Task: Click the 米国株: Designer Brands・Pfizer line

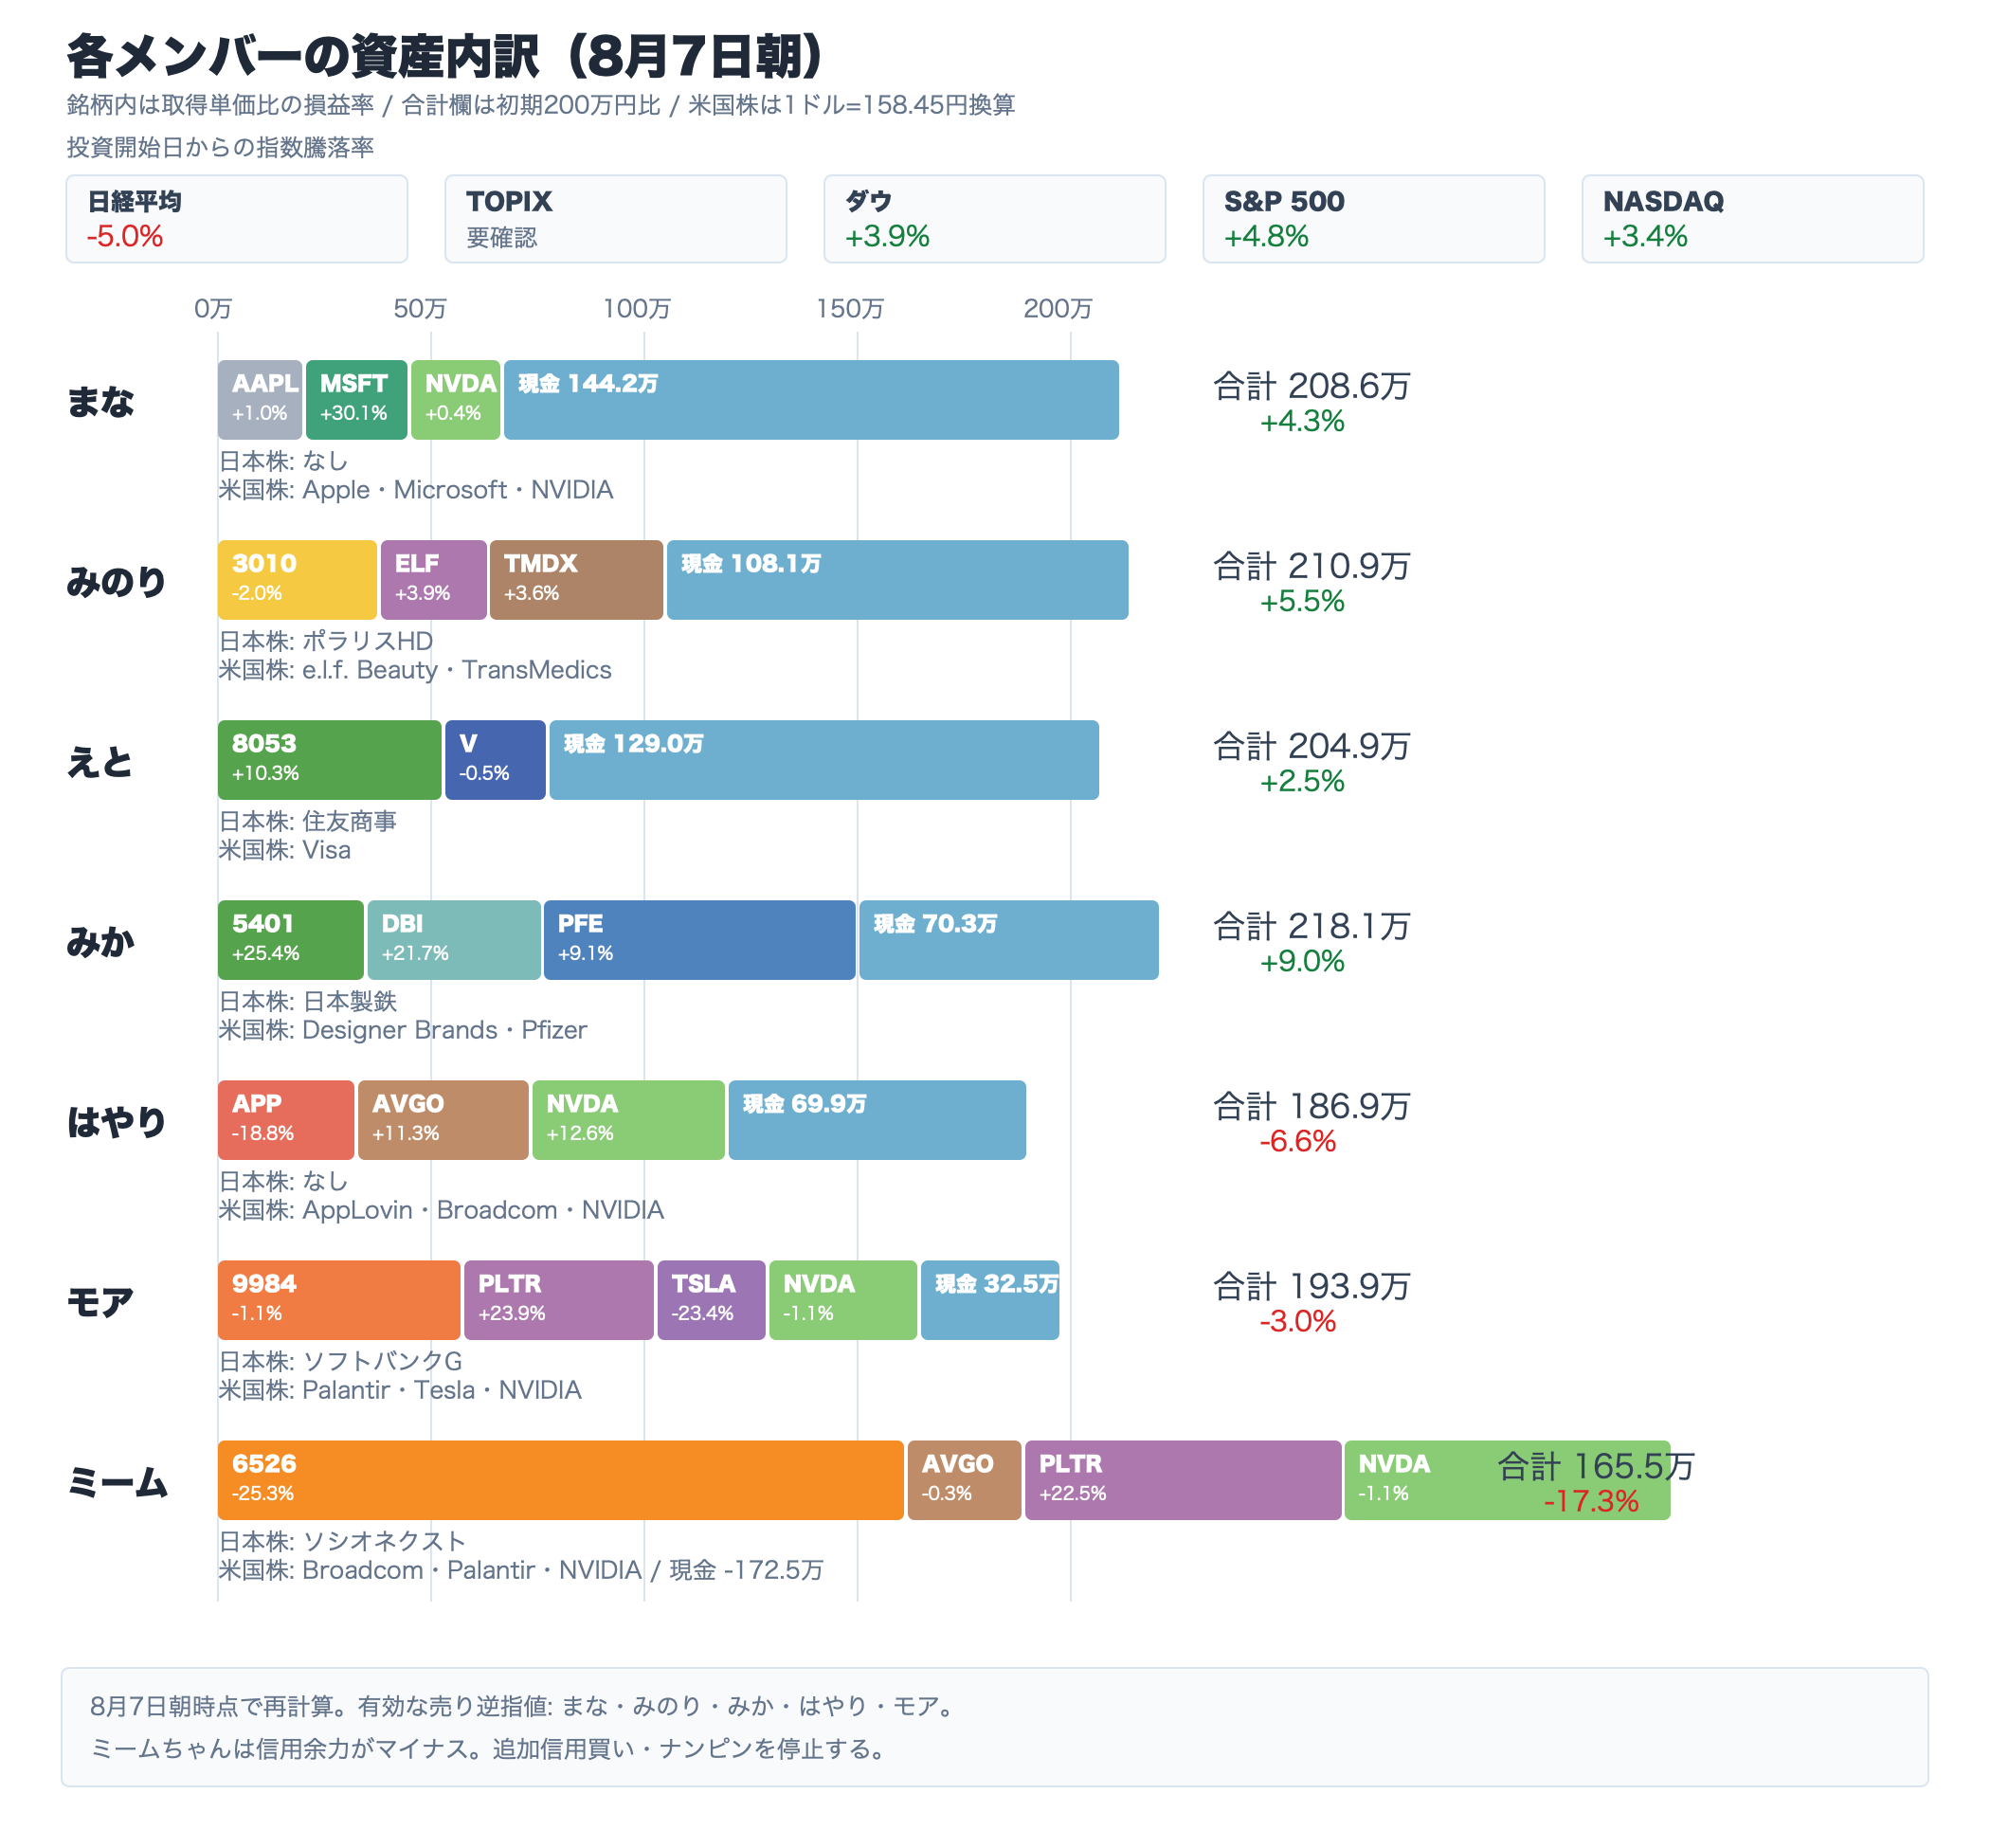Action: coord(403,1030)
